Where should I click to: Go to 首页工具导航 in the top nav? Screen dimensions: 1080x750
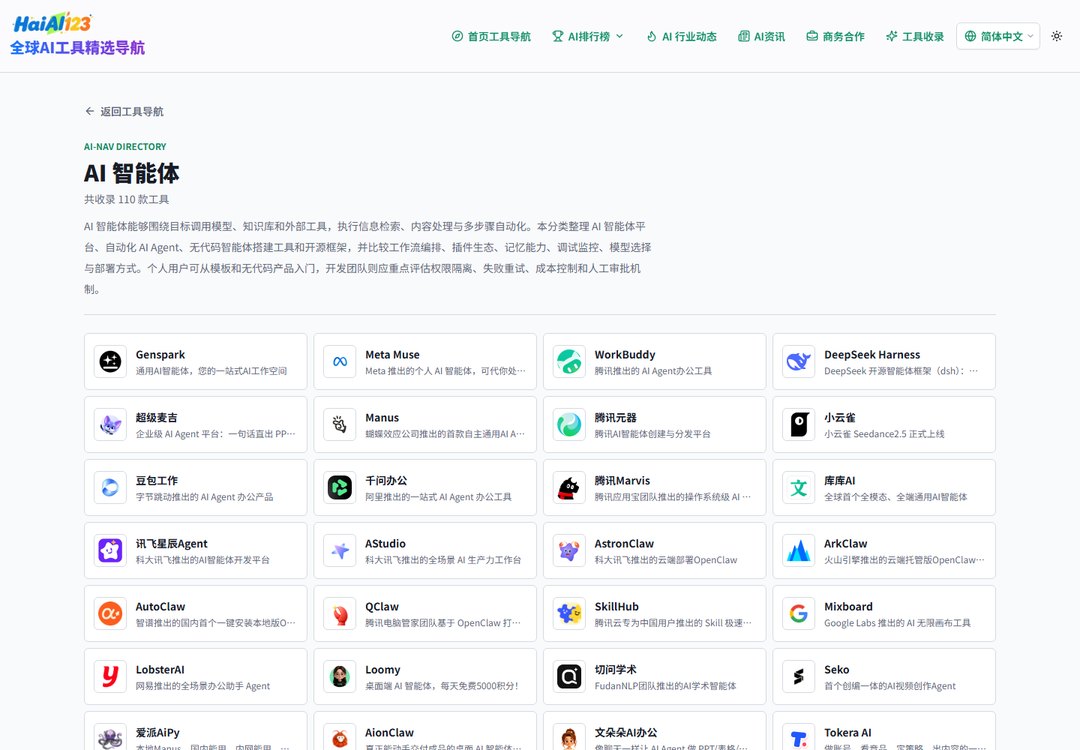pos(491,37)
